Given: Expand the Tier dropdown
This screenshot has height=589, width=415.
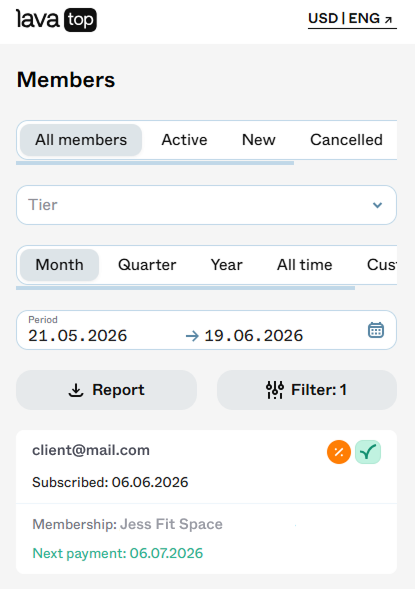Looking at the screenshot, I should [x=206, y=205].
